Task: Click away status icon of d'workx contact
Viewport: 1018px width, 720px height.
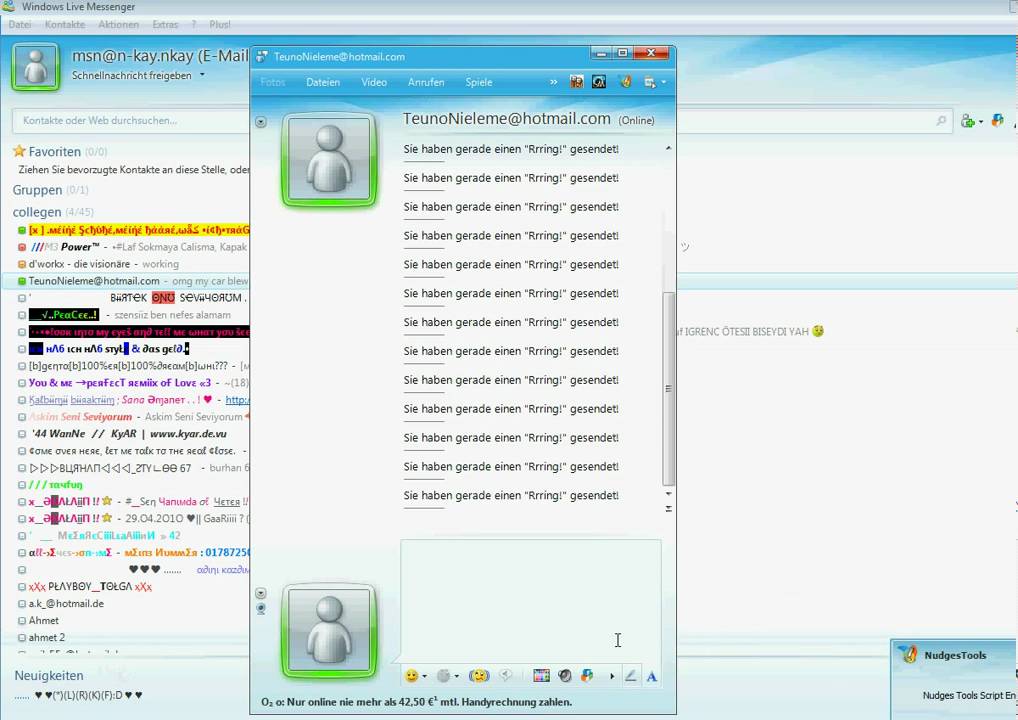Action: pos(21,264)
